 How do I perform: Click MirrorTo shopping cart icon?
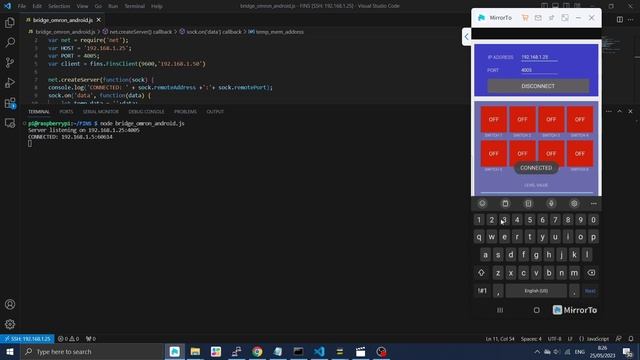(525, 18)
